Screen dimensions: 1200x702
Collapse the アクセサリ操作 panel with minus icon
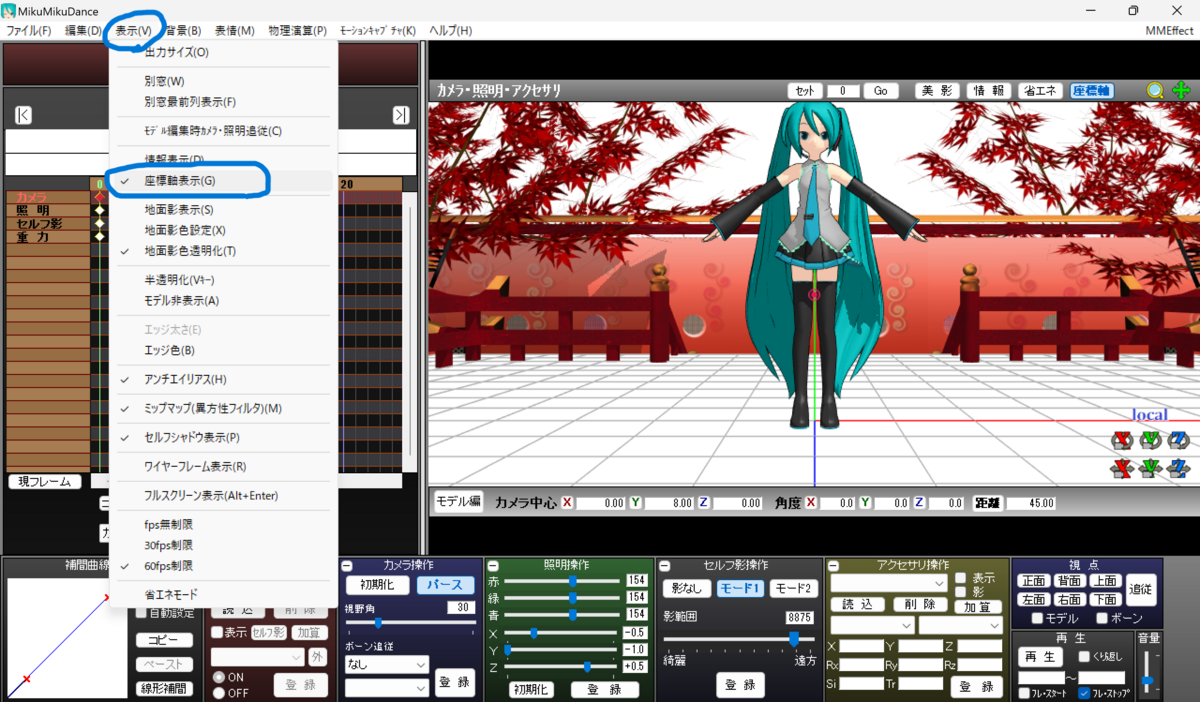(x=832, y=566)
